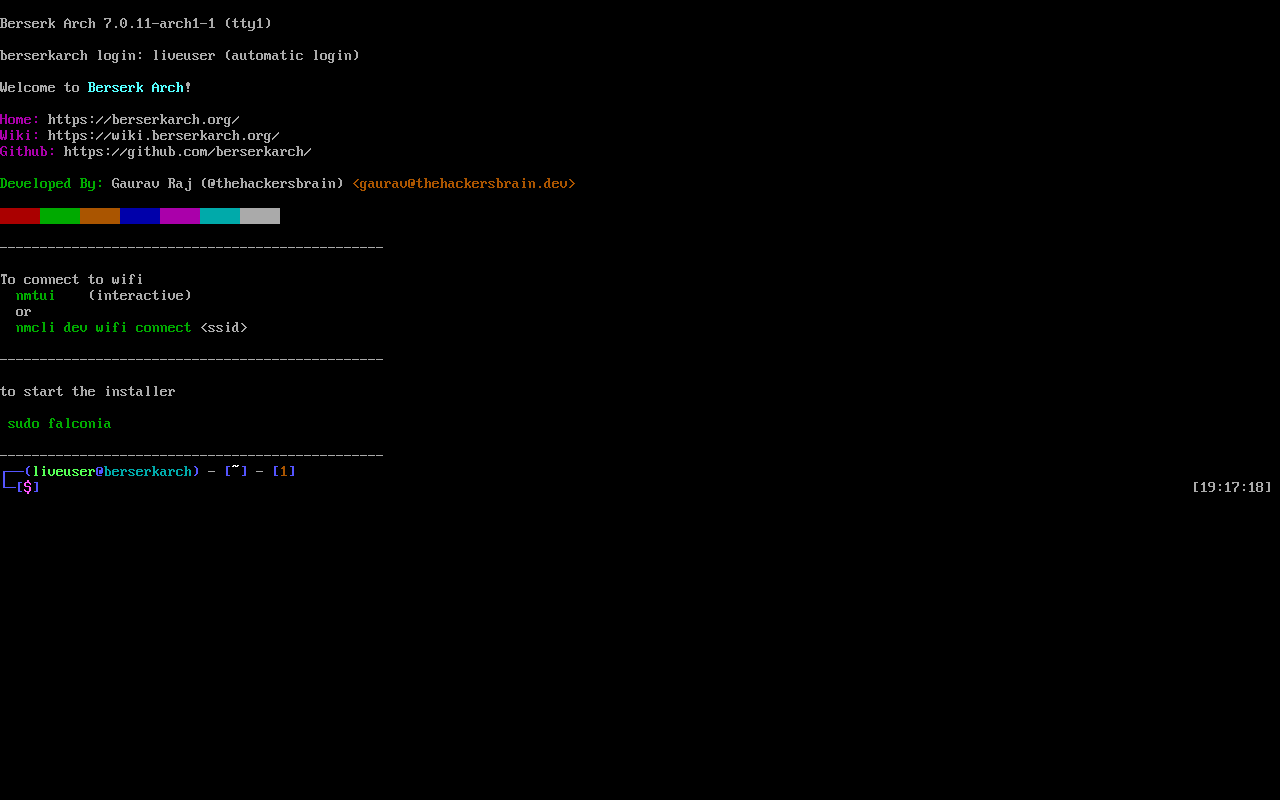Click the 'Berserk Arch' cyan welcome name
The height and width of the screenshot is (800, 1280).
coord(136,88)
